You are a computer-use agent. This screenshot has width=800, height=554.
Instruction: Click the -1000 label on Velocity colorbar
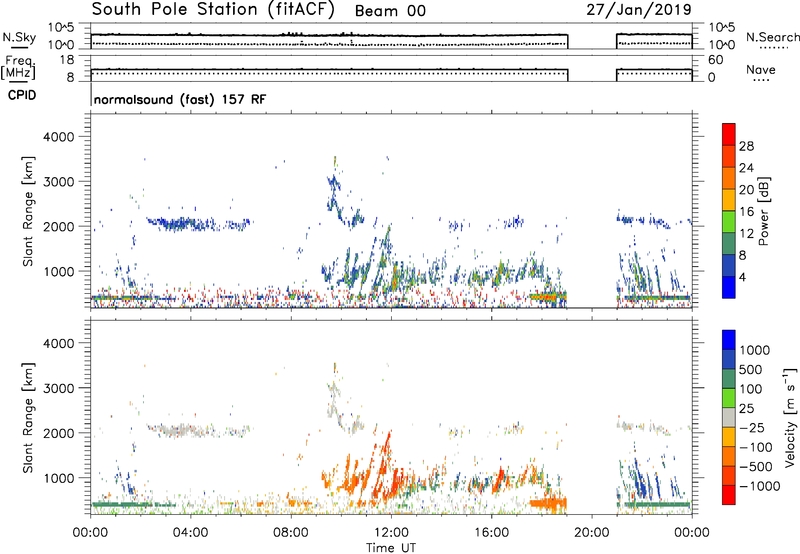759,486
